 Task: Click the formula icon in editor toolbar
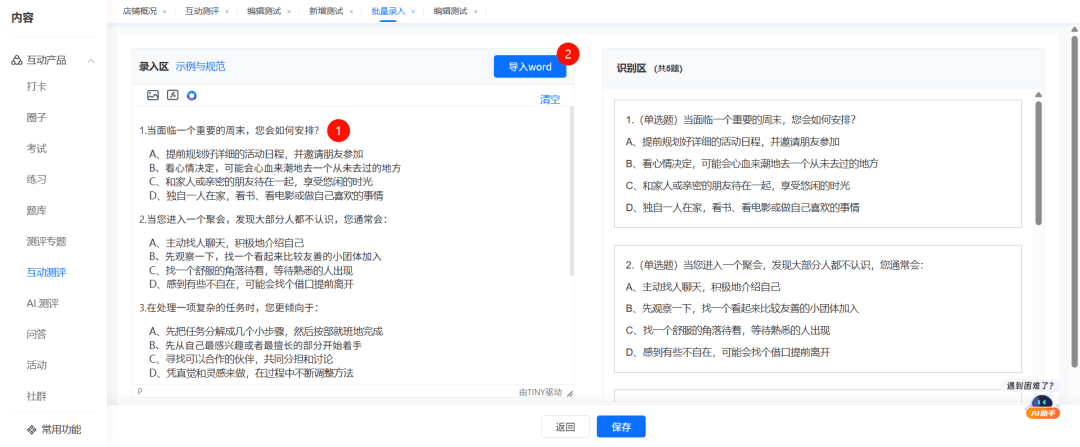(172, 95)
